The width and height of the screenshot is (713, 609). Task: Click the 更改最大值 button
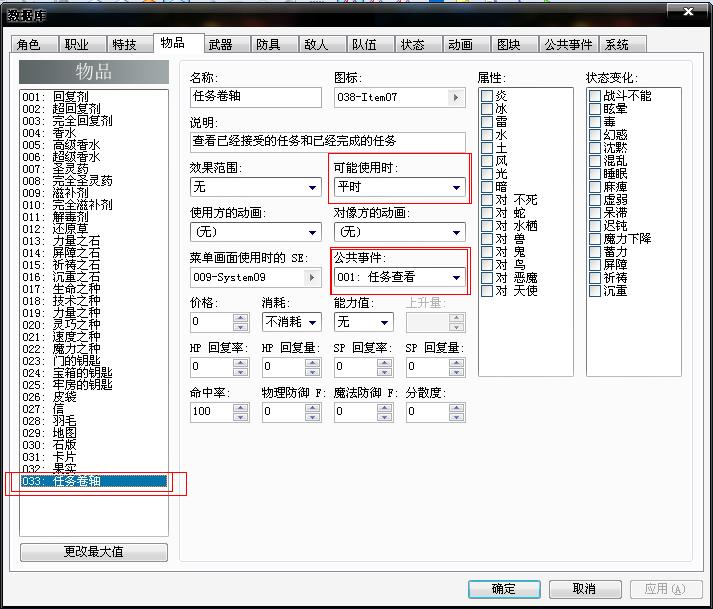click(94, 552)
